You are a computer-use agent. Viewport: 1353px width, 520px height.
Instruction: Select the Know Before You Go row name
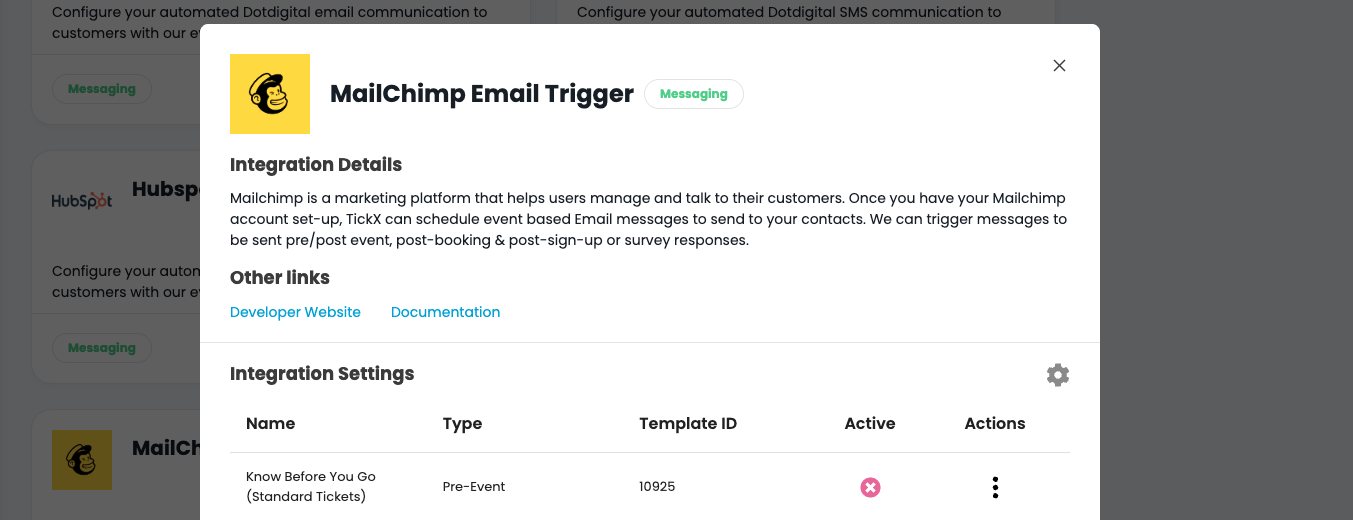tap(310, 486)
